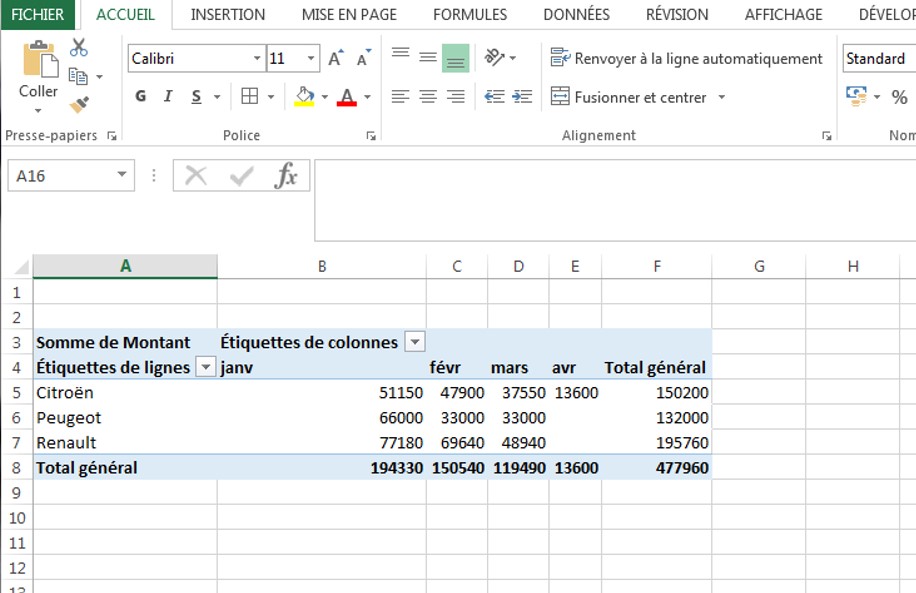This screenshot has width=916, height=593.
Task: Select the Citroën row label cell
Action: (125, 392)
